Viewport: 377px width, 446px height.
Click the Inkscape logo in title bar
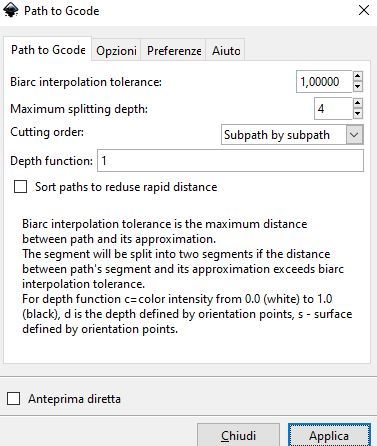(x=10, y=9)
